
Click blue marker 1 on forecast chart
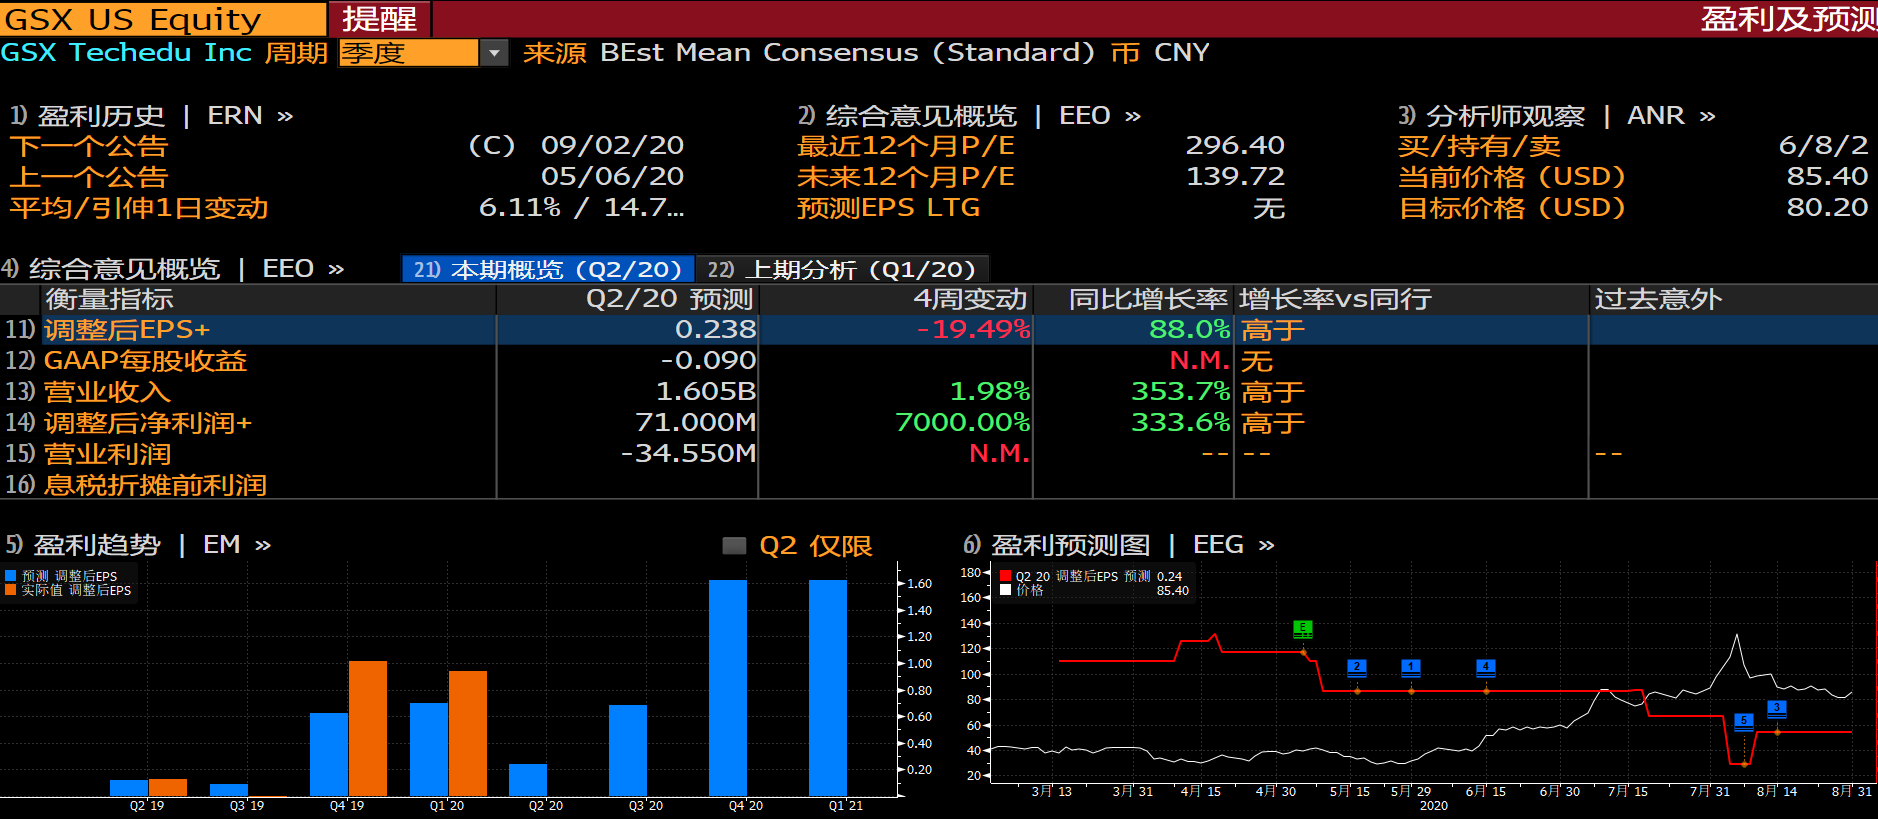[x=1410, y=667]
